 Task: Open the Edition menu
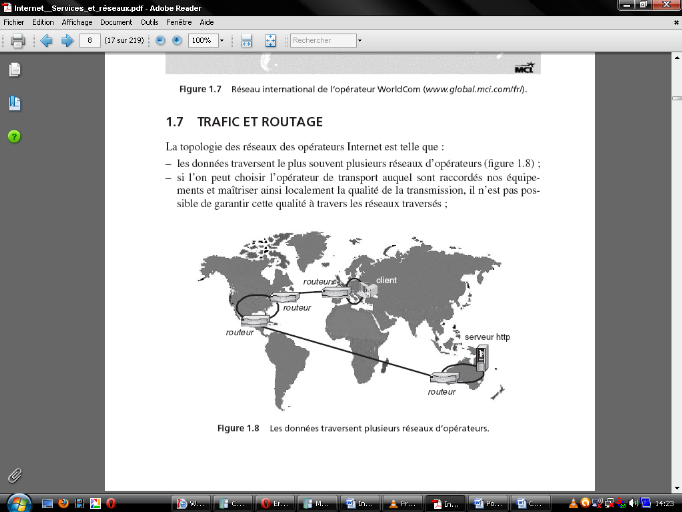point(43,22)
